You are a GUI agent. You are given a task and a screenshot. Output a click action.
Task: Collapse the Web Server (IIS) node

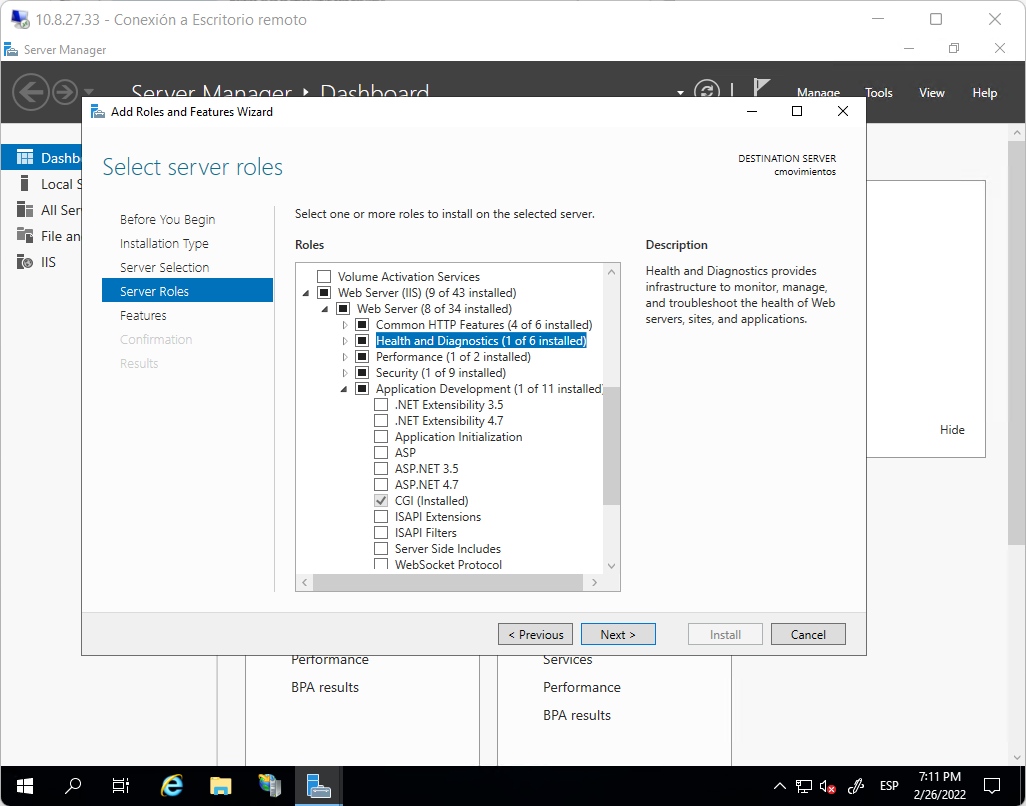tap(306, 292)
